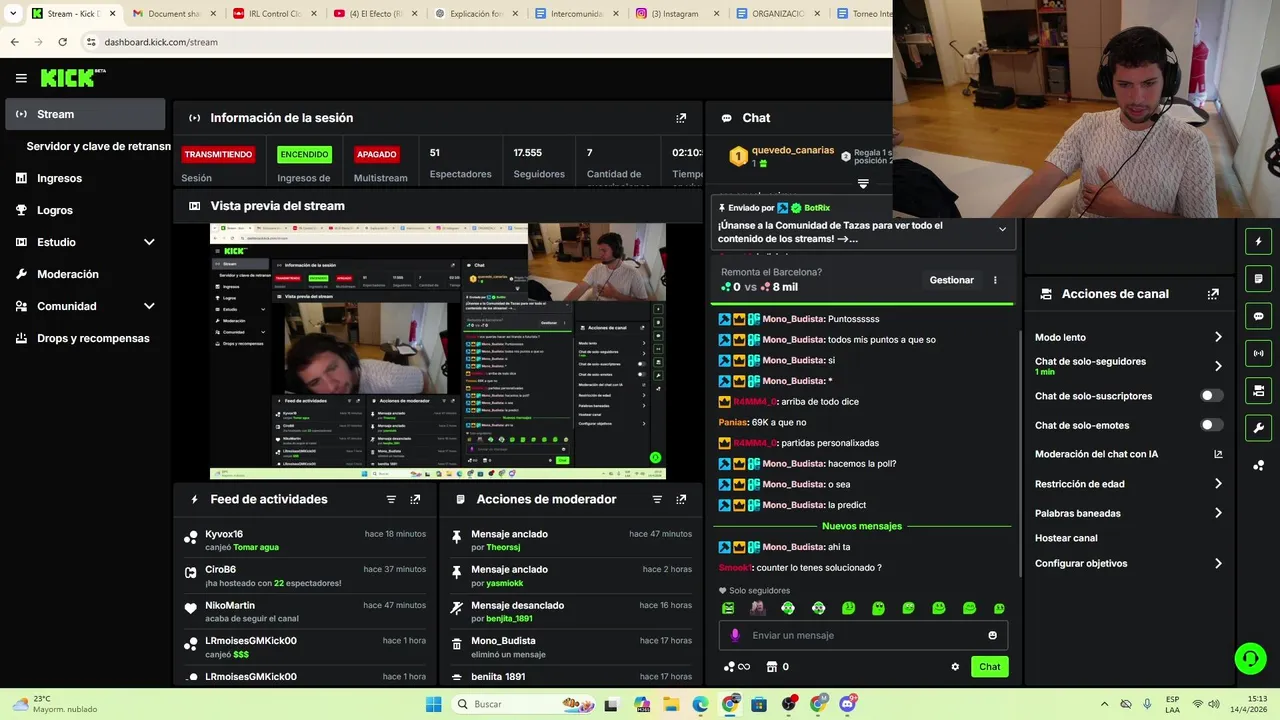Expand the pinned BotRix message
Viewport: 1280px width, 720px height.
[x=1002, y=229]
